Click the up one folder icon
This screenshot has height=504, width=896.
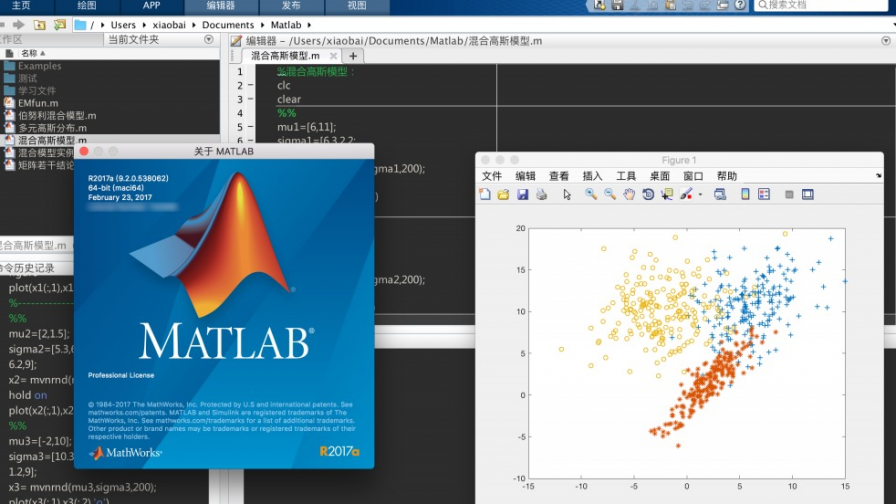point(39,25)
